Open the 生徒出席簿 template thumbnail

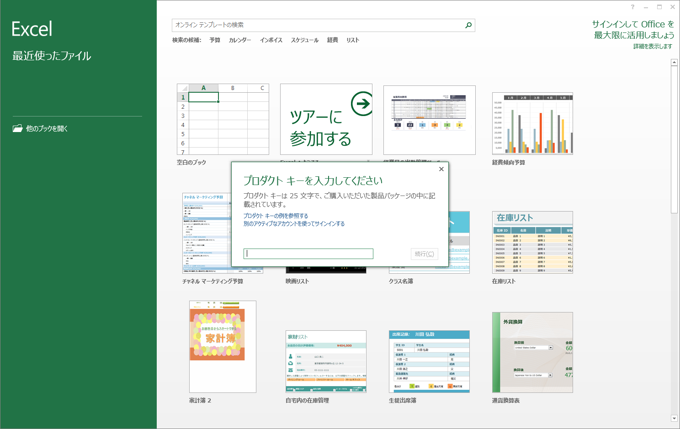tap(429, 362)
